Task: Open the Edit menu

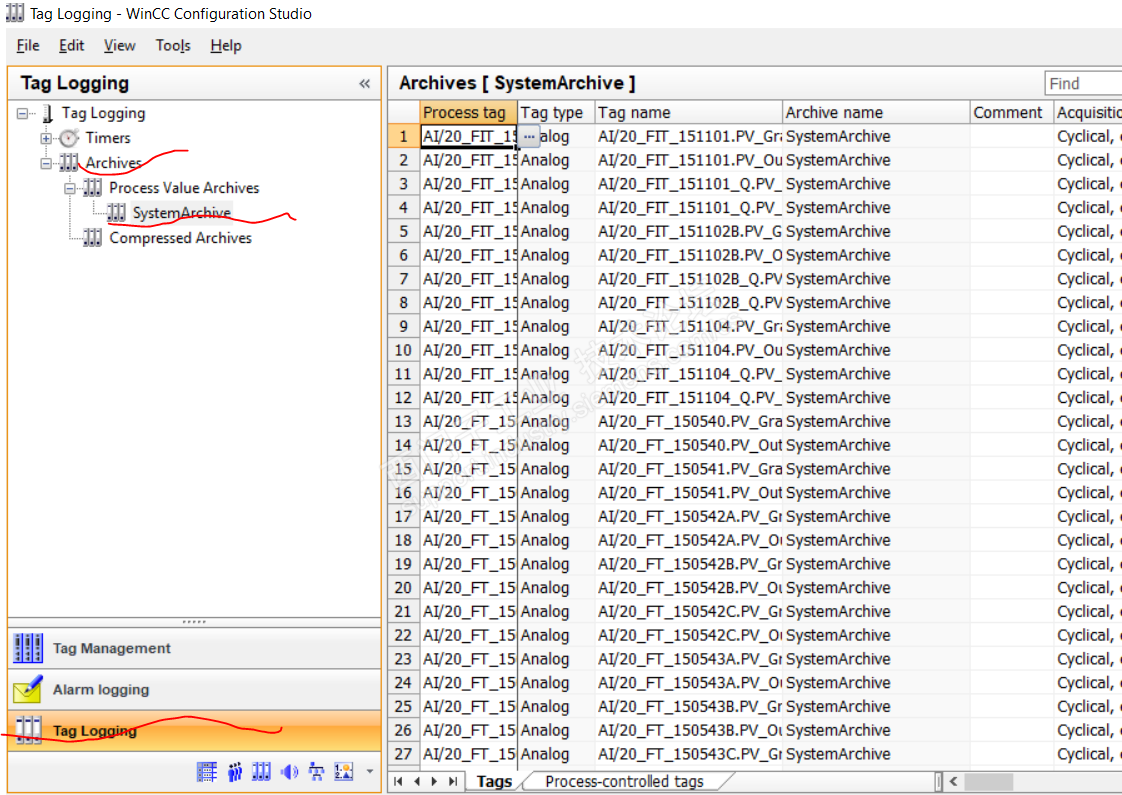Action: point(72,46)
